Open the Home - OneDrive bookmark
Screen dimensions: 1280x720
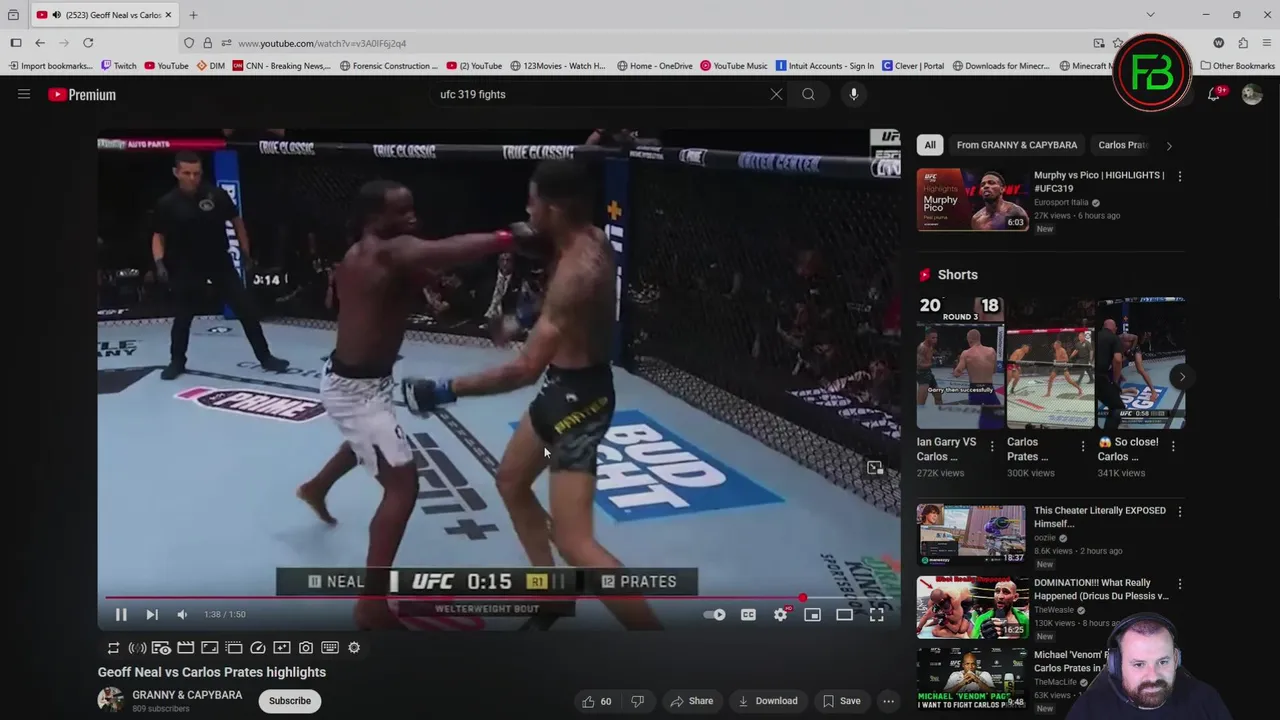point(655,66)
